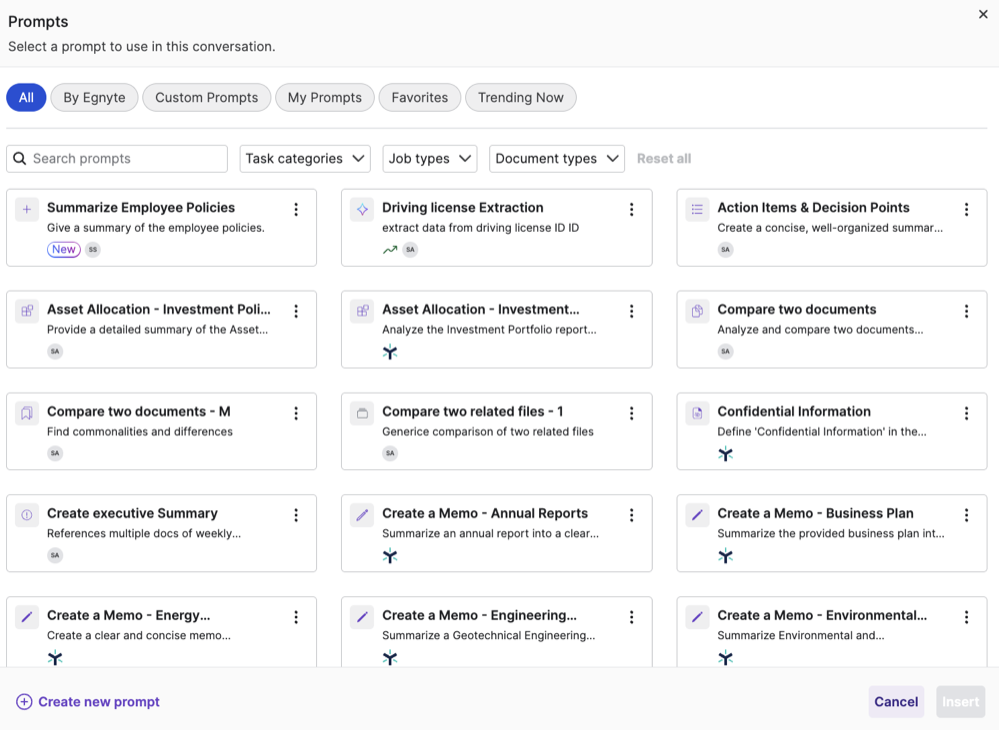Open three-dot menu for Summarize Employee Policies
Viewport: 999px width, 730px height.
click(296, 210)
